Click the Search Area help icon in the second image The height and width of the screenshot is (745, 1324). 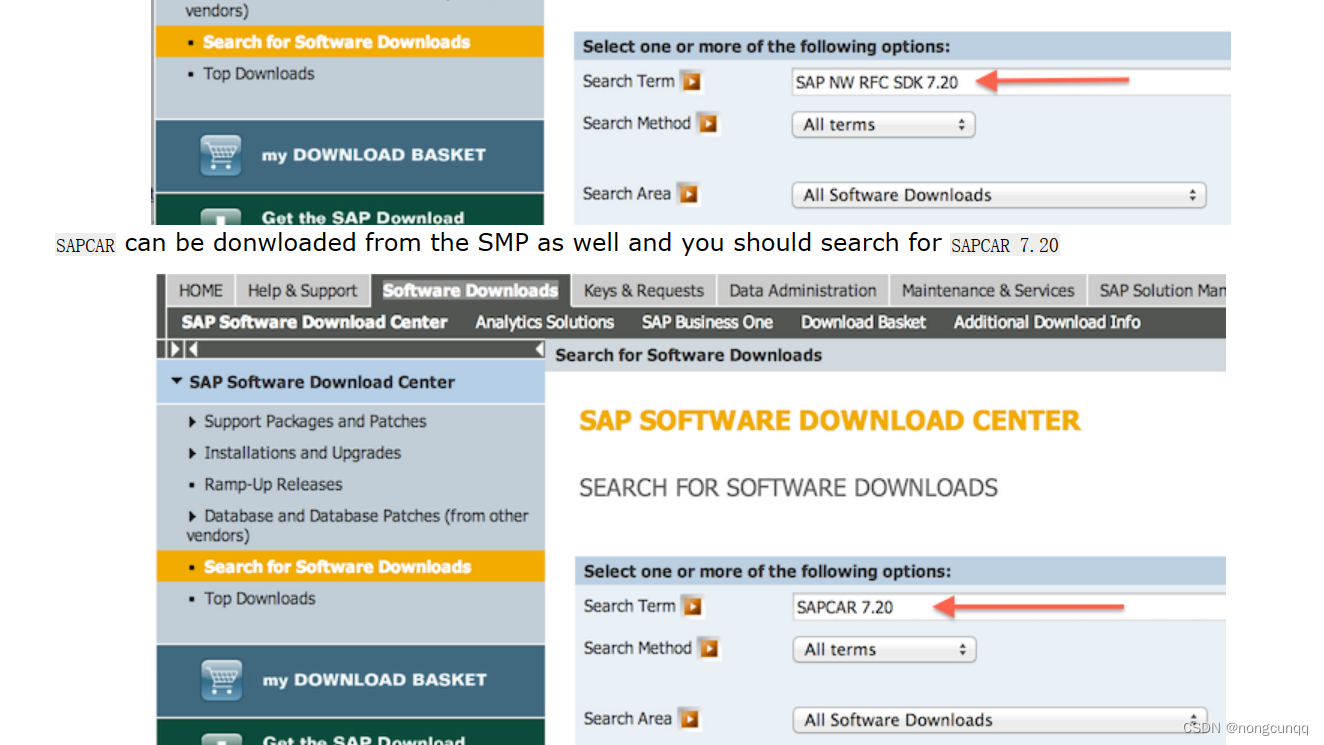click(688, 718)
